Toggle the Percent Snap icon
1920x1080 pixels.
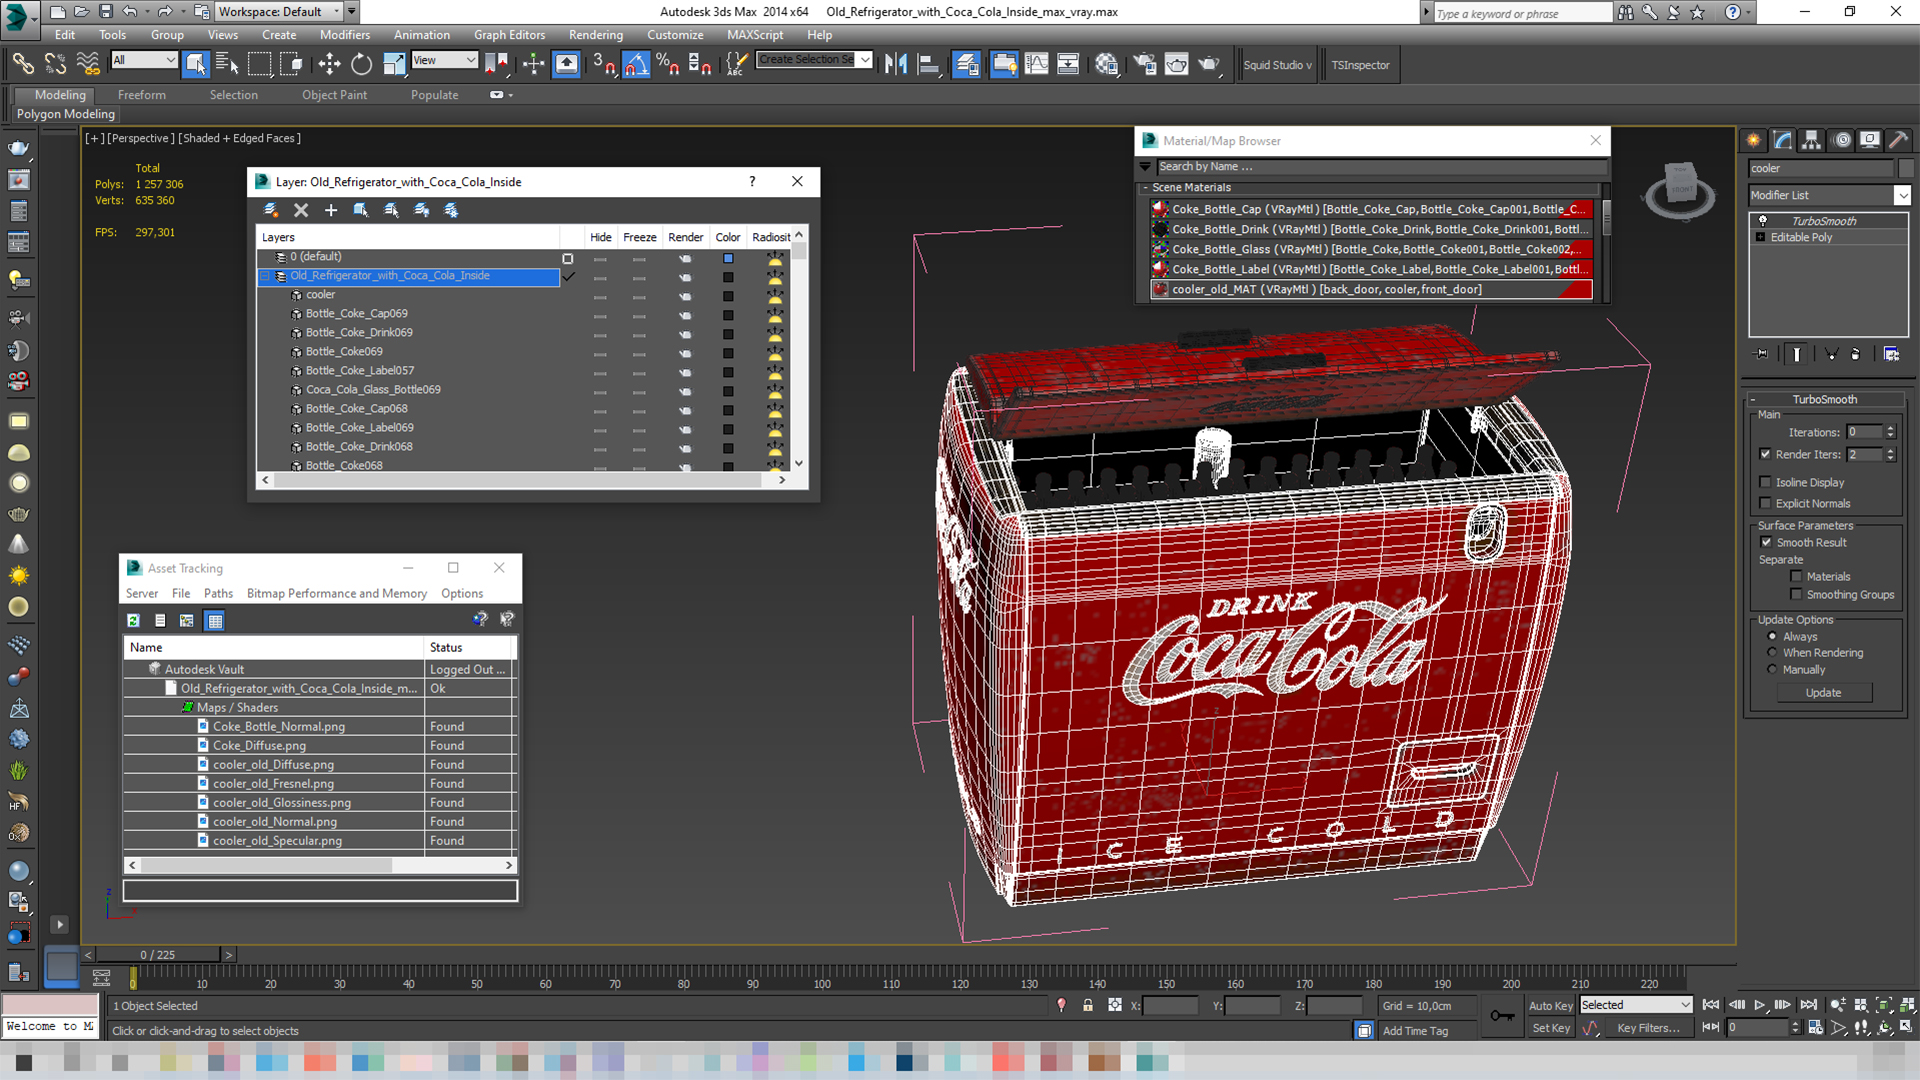[668, 64]
